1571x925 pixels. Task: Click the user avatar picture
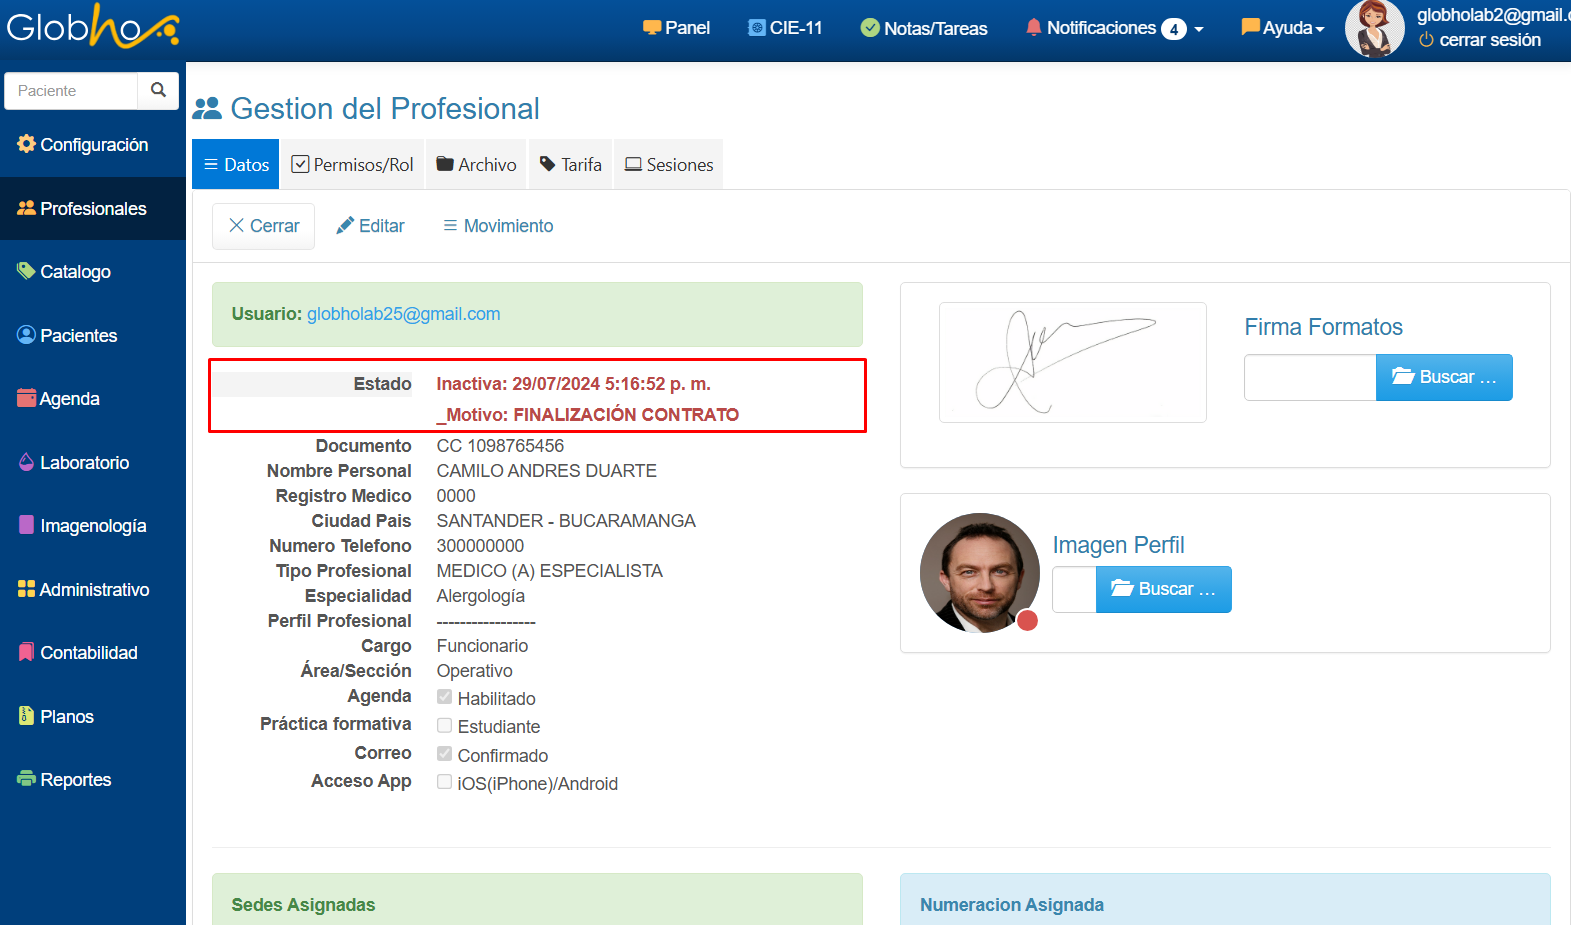(1374, 29)
